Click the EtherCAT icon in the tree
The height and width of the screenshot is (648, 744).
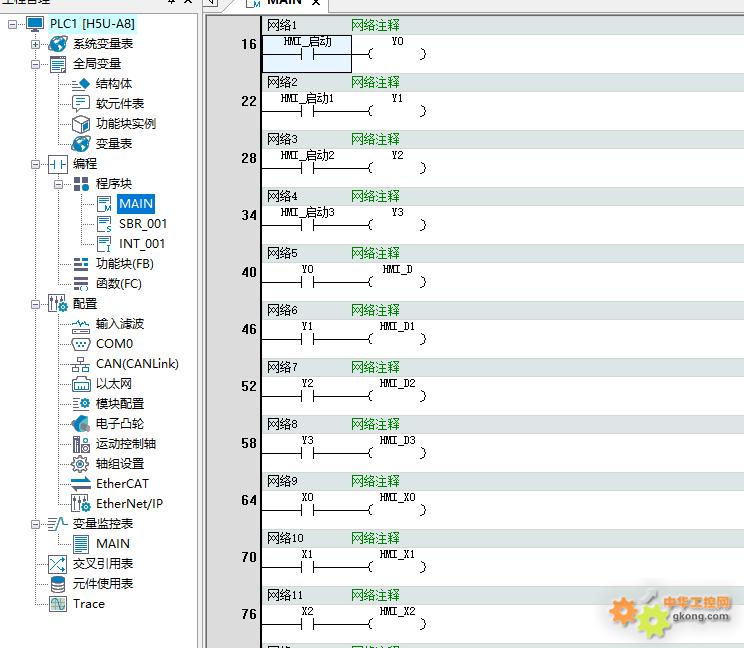(x=81, y=484)
